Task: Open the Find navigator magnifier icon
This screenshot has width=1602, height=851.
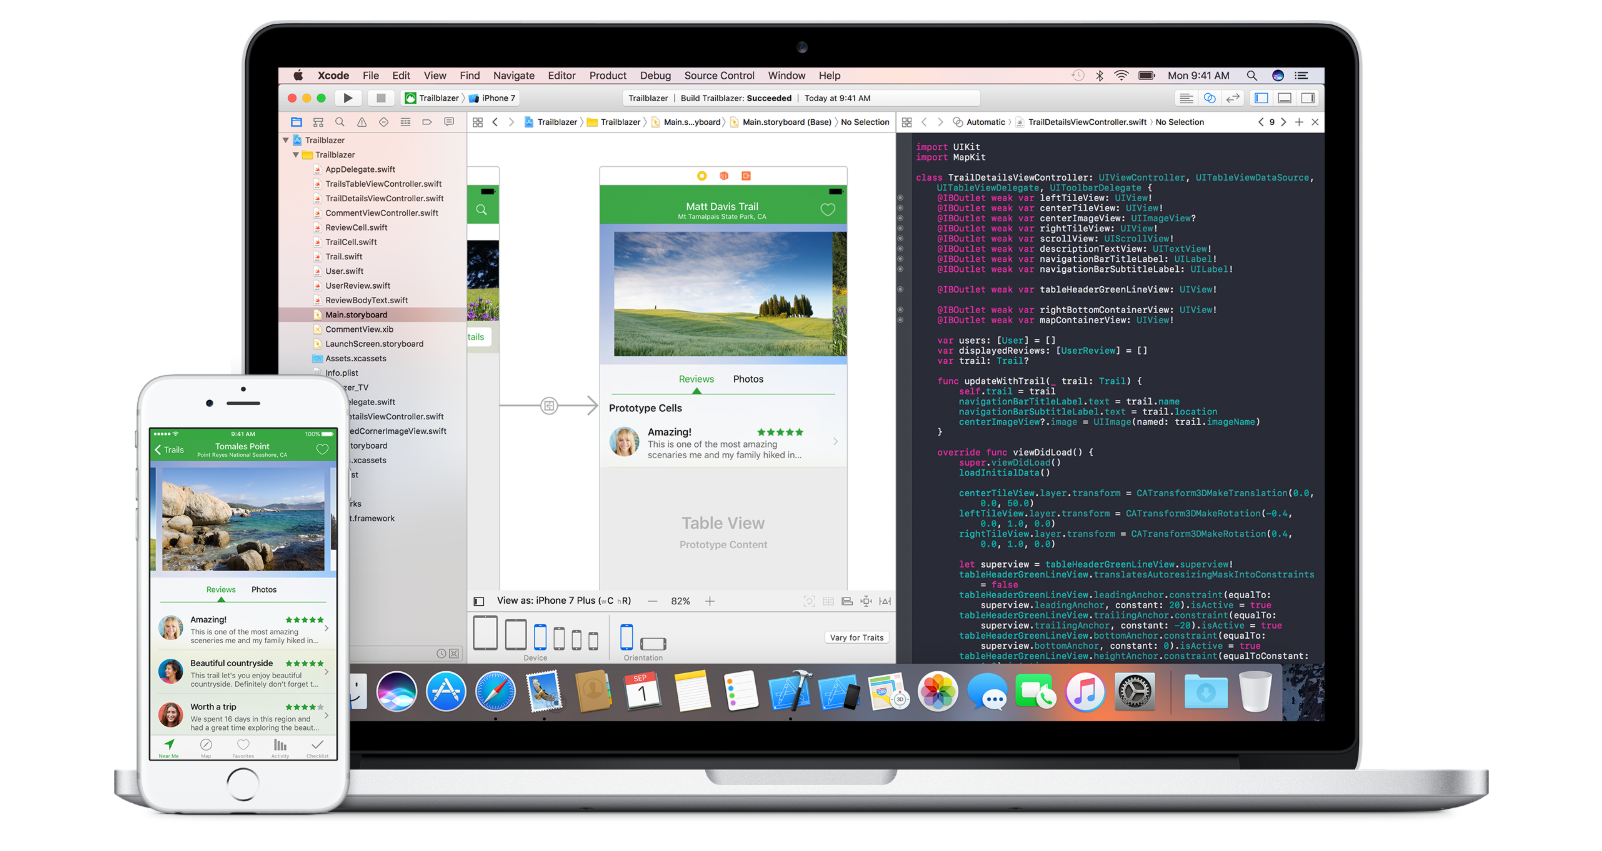Action: (x=340, y=122)
